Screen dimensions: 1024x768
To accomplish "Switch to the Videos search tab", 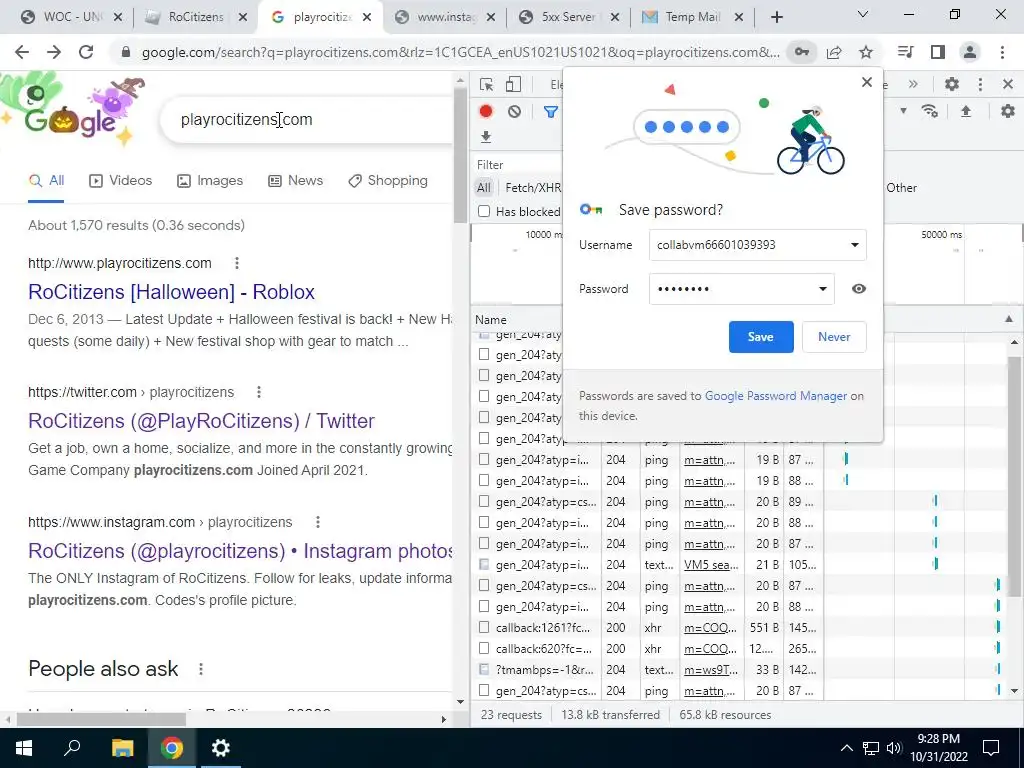I will tap(120, 180).
